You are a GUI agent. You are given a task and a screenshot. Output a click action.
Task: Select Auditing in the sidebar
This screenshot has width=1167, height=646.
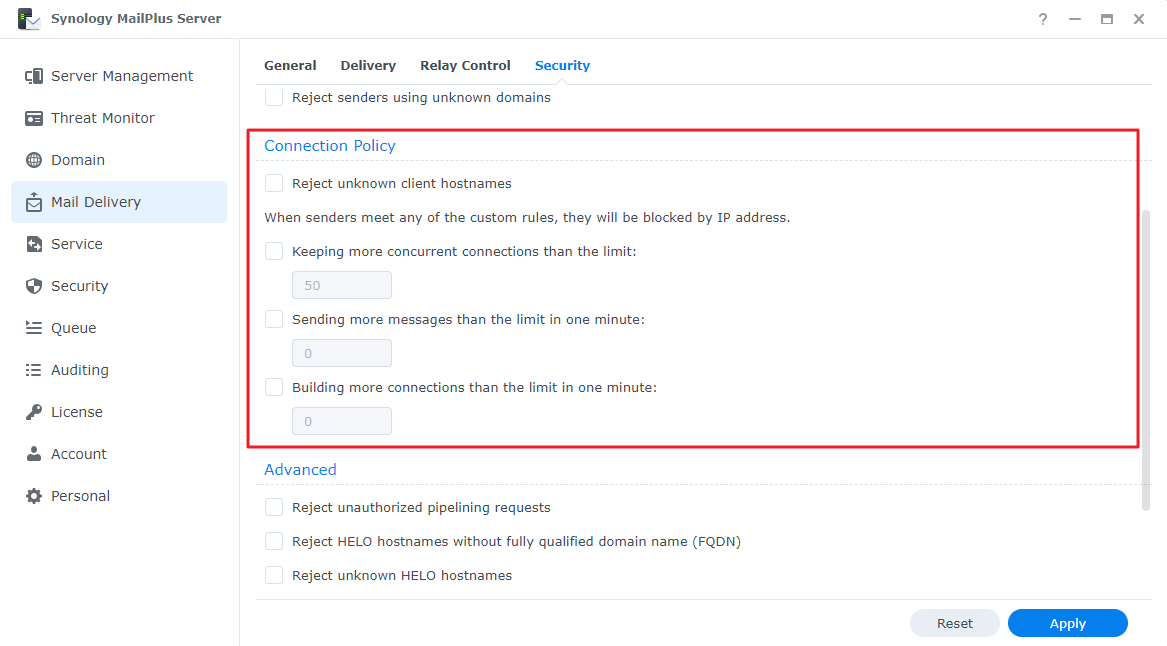click(x=80, y=369)
